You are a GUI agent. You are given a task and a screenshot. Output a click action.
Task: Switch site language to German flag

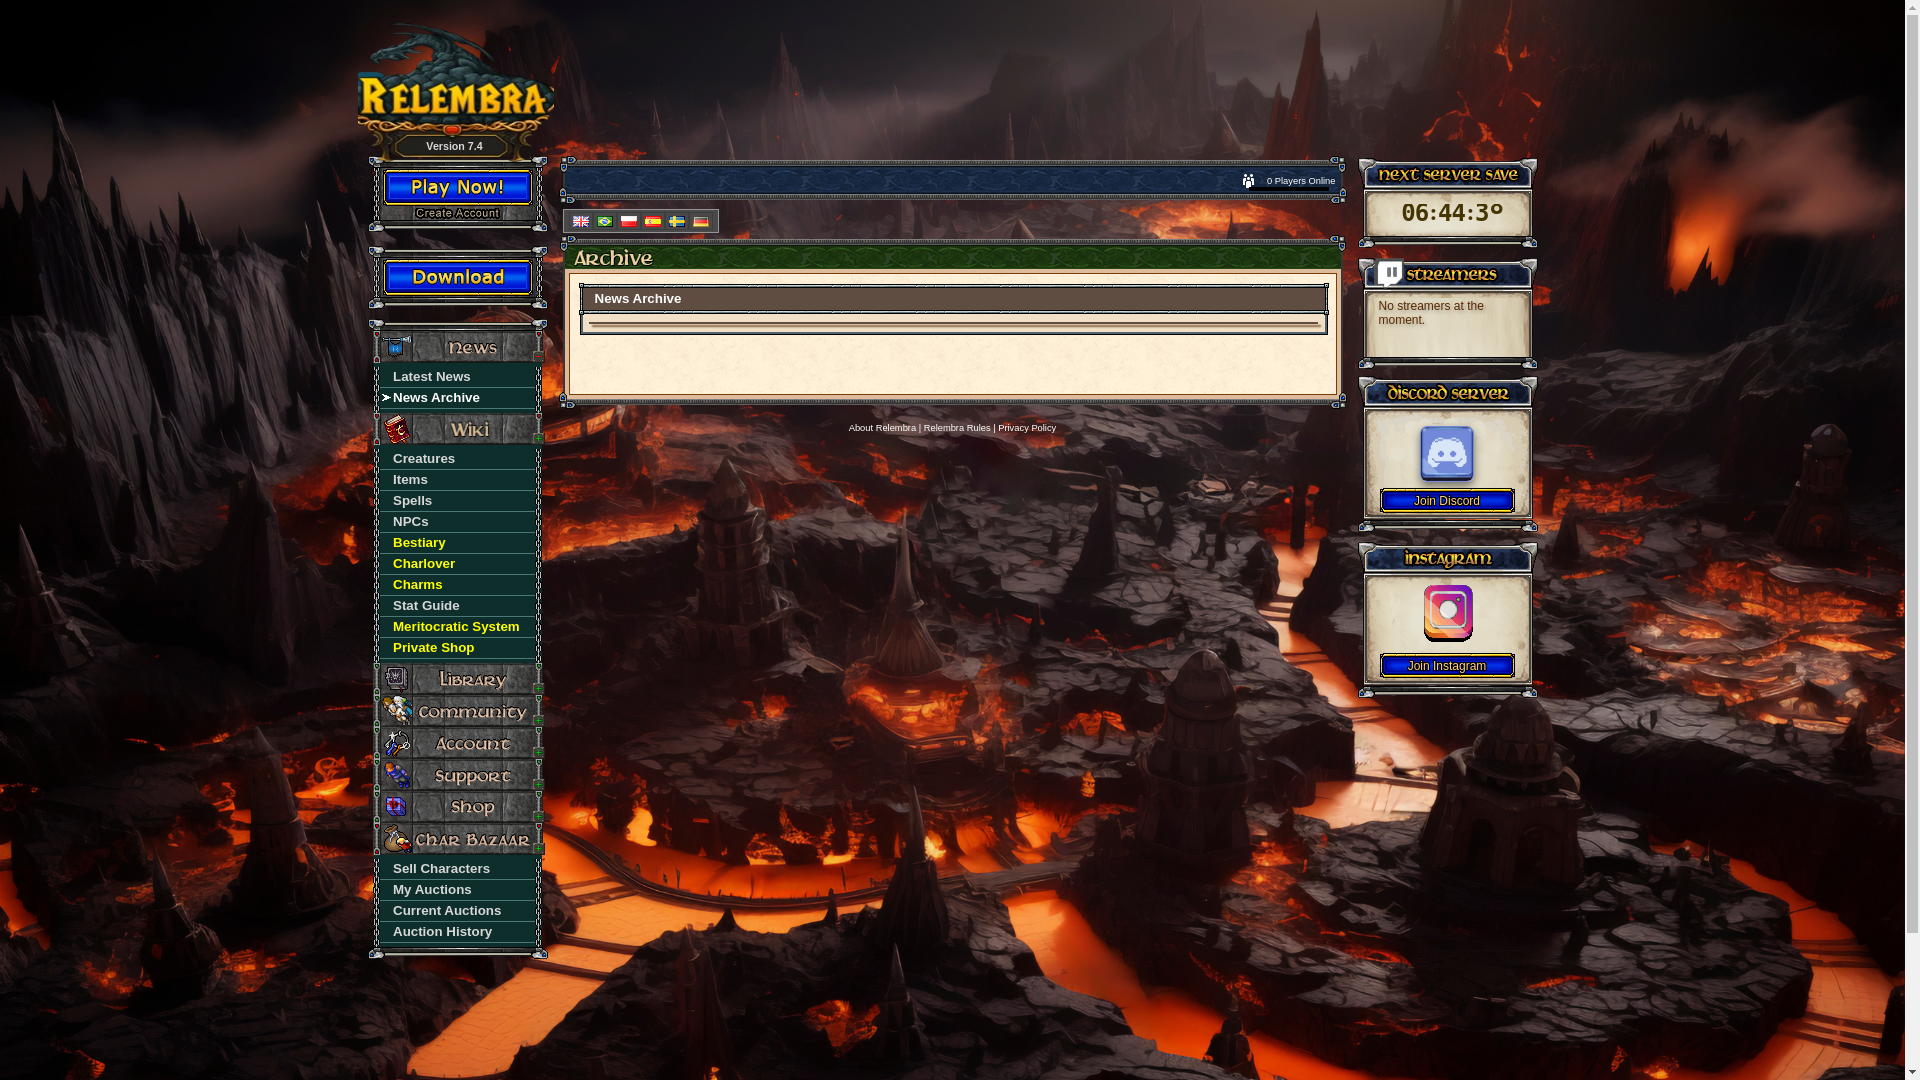(701, 221)
